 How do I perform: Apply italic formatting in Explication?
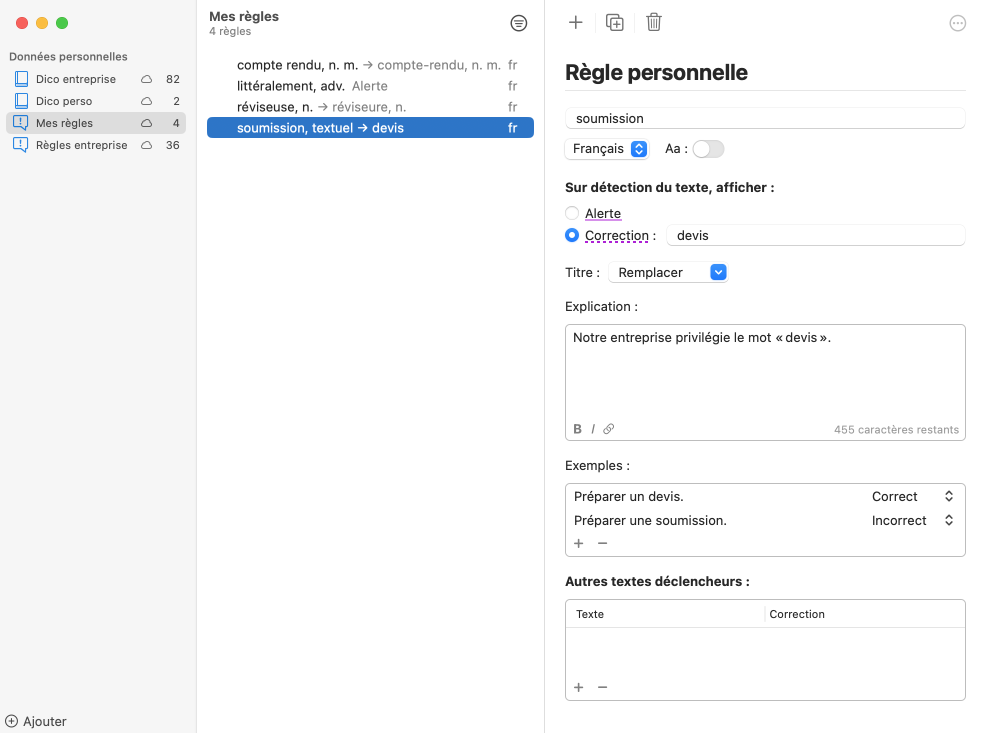coord(593,429)
